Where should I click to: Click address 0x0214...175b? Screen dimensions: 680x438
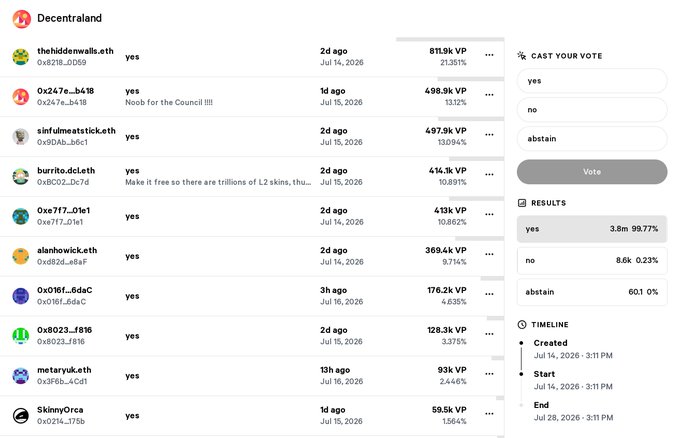coord(61,422)
